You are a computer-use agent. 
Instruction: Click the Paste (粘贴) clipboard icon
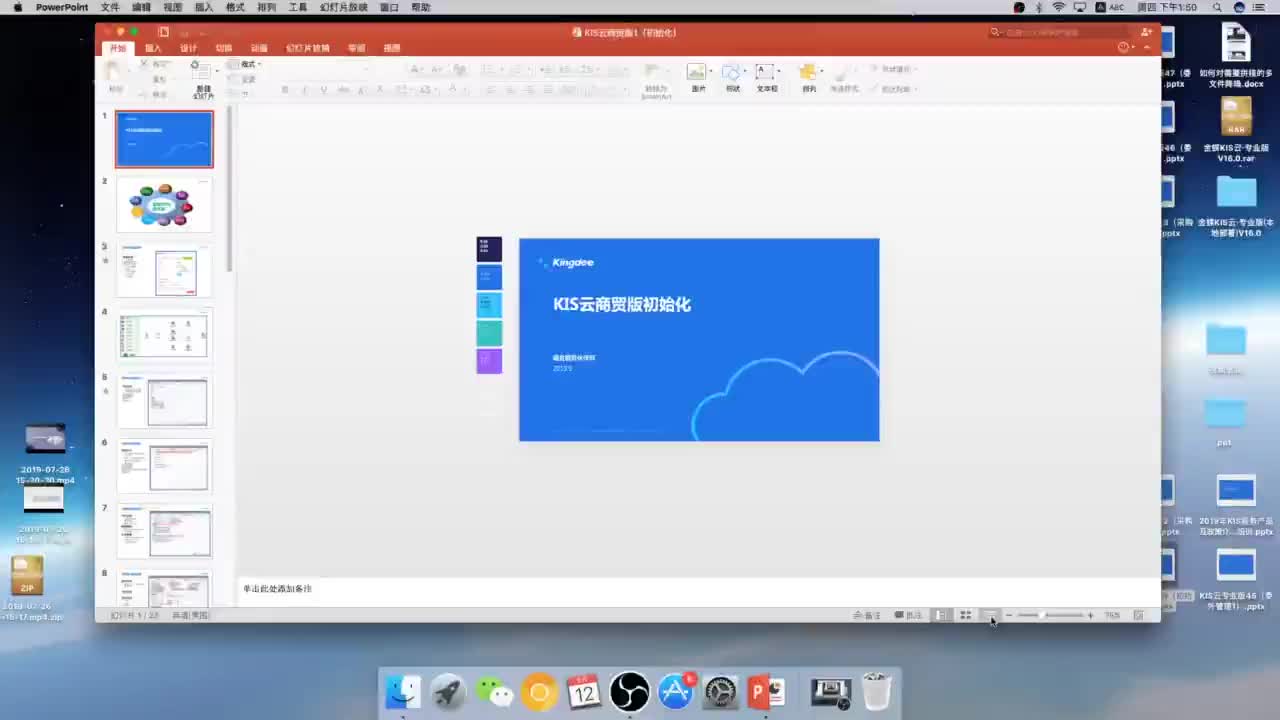pyautogui.click(x=115, y=73)
